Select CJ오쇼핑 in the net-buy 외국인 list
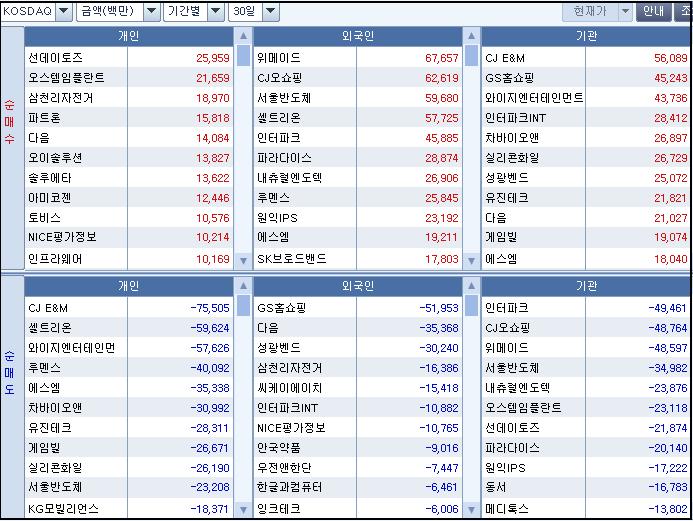The height and width of the screenshot is (521, 693). [280, 78]
